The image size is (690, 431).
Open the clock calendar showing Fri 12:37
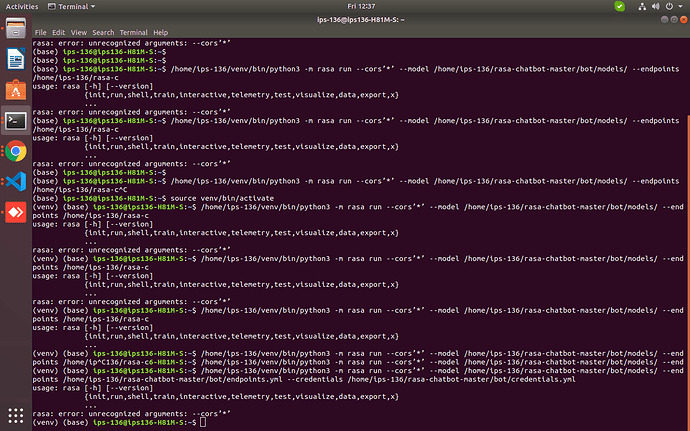coord(361,7)
